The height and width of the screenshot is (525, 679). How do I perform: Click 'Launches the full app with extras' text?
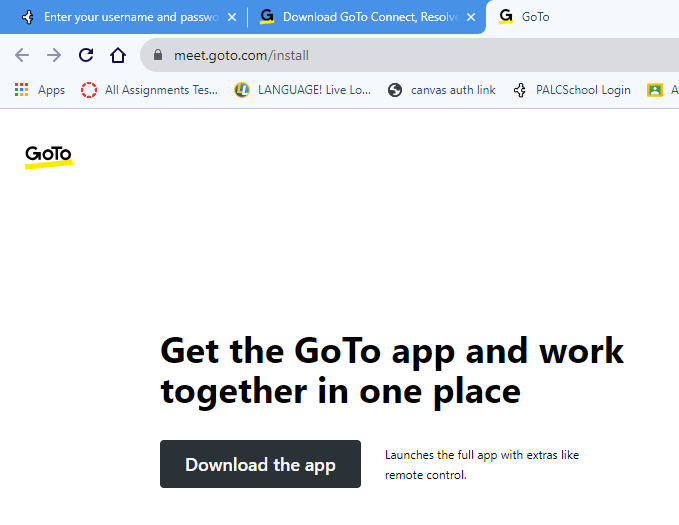click(x=482, y=465)
